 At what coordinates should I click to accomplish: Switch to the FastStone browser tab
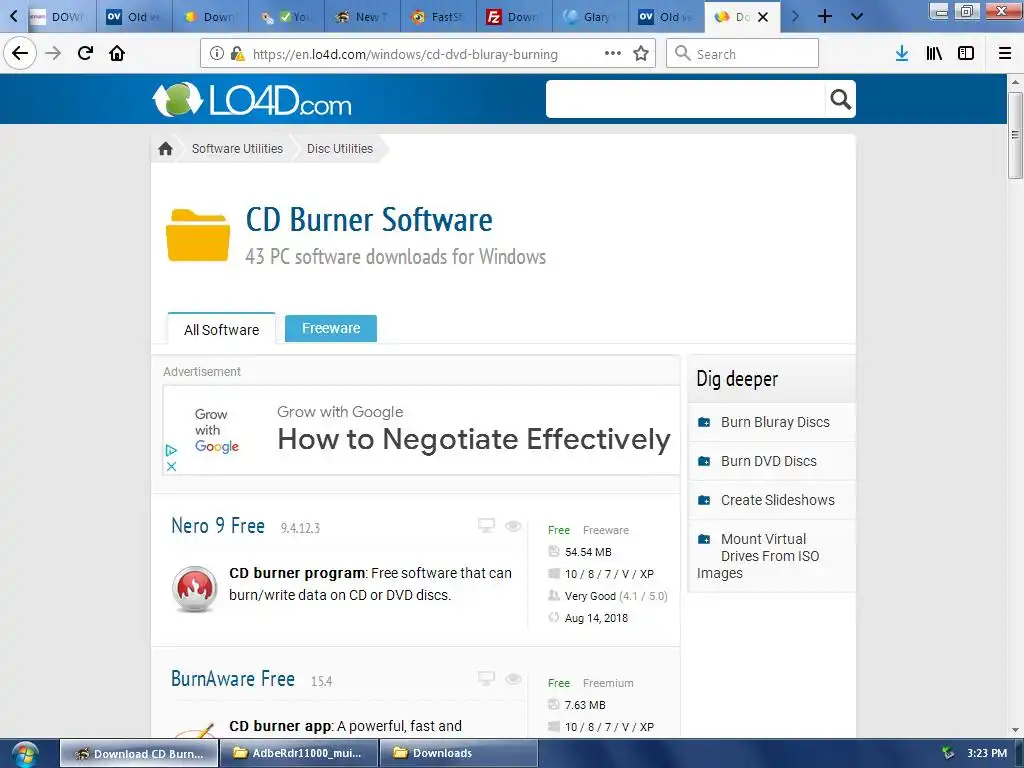[438, 17]
